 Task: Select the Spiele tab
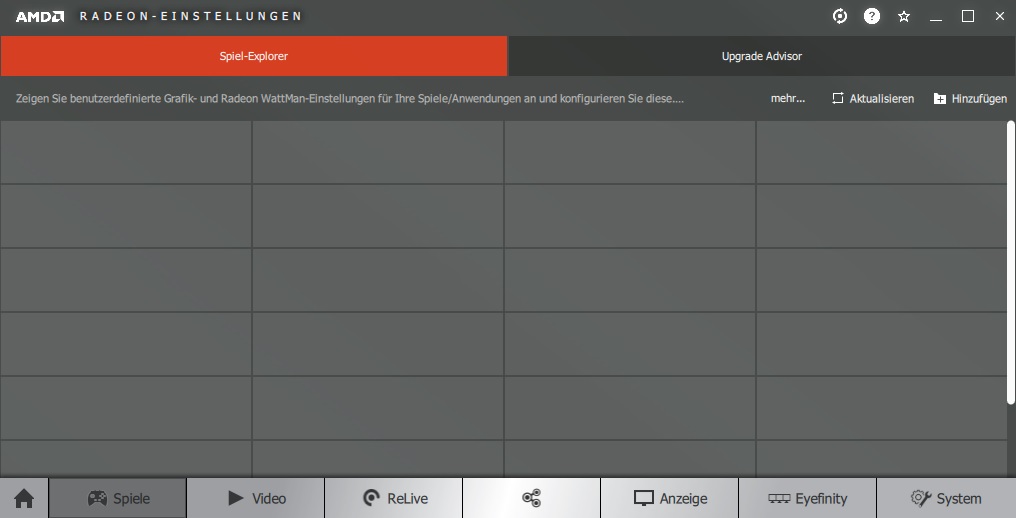(x=118, y=499)
